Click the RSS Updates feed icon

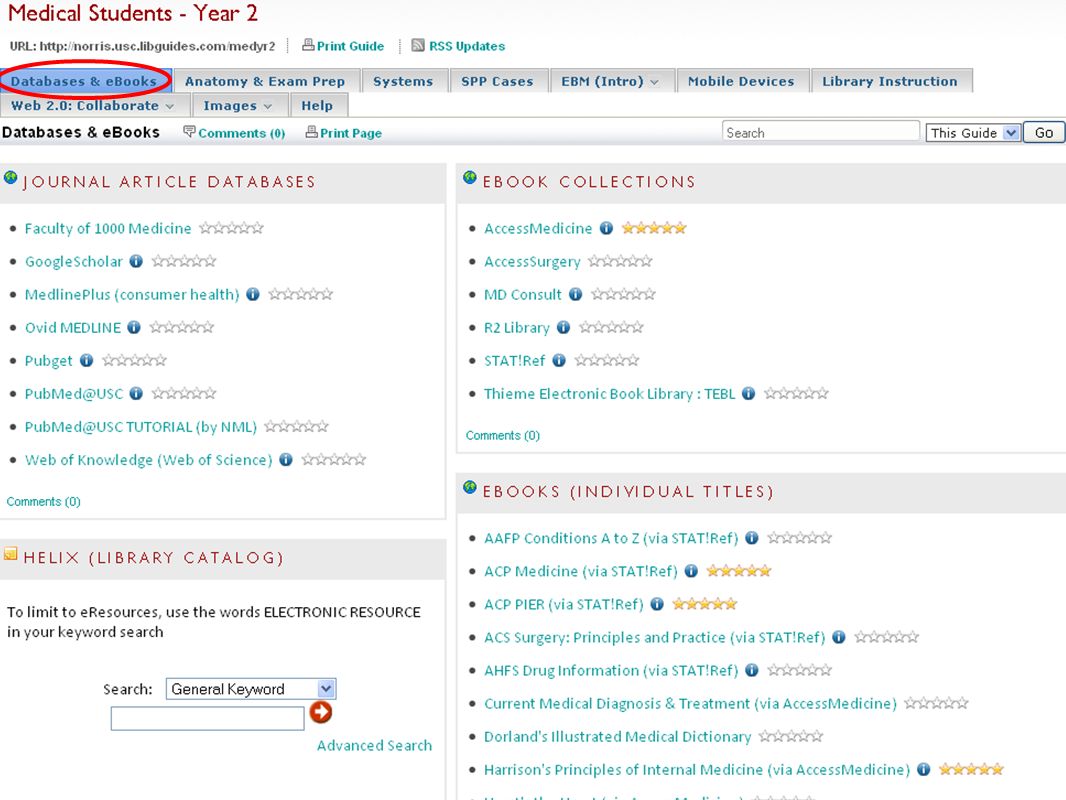coord(418,45)
